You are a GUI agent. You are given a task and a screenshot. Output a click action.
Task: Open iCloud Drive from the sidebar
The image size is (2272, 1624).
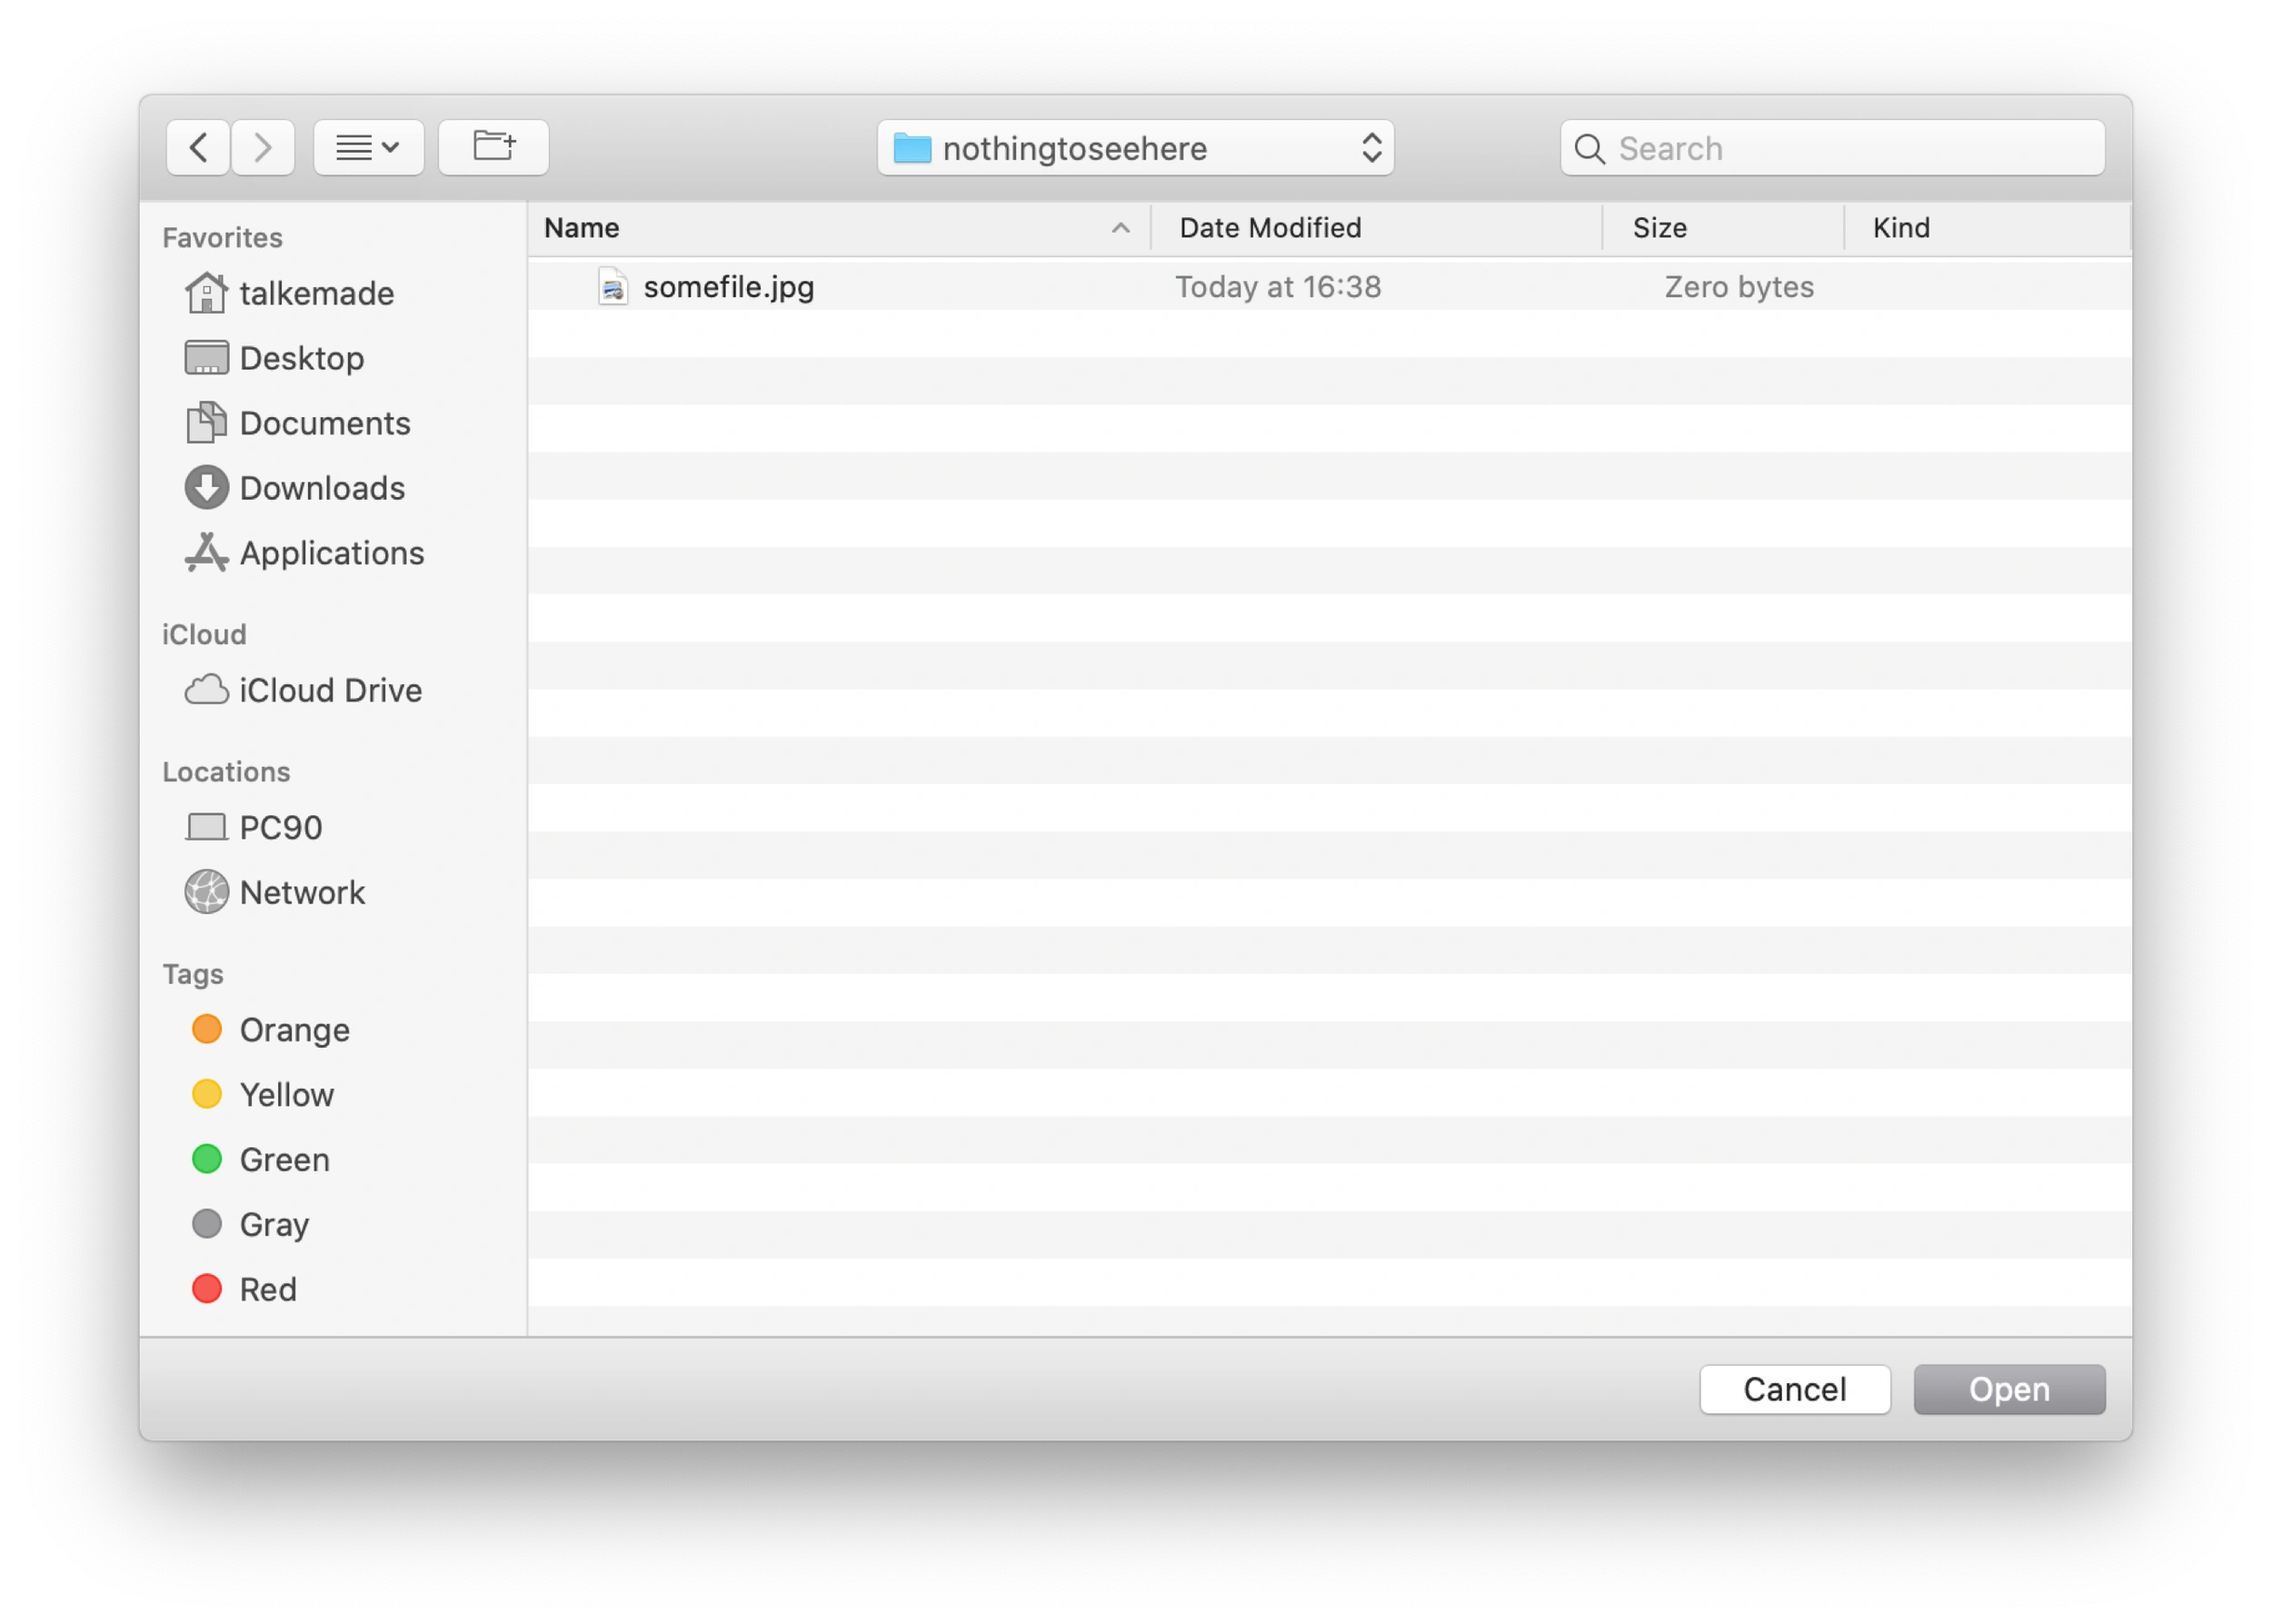329,690
